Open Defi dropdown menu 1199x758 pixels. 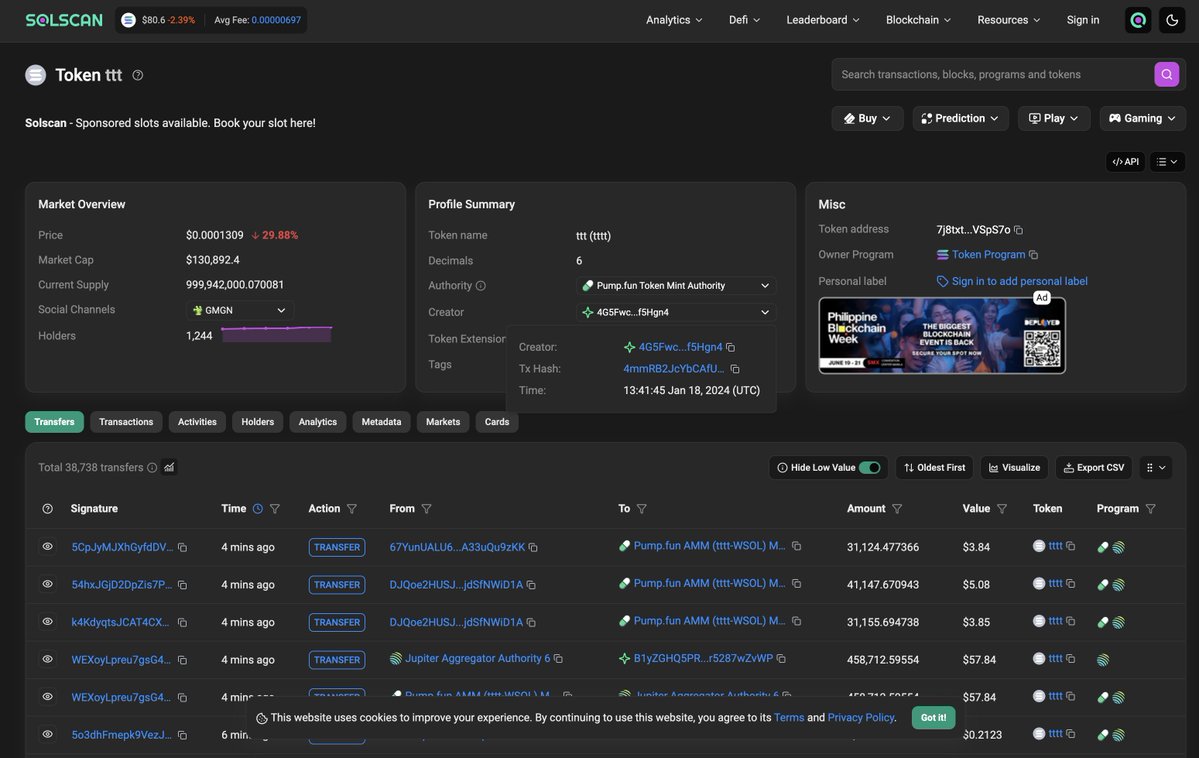pos(744,20)
